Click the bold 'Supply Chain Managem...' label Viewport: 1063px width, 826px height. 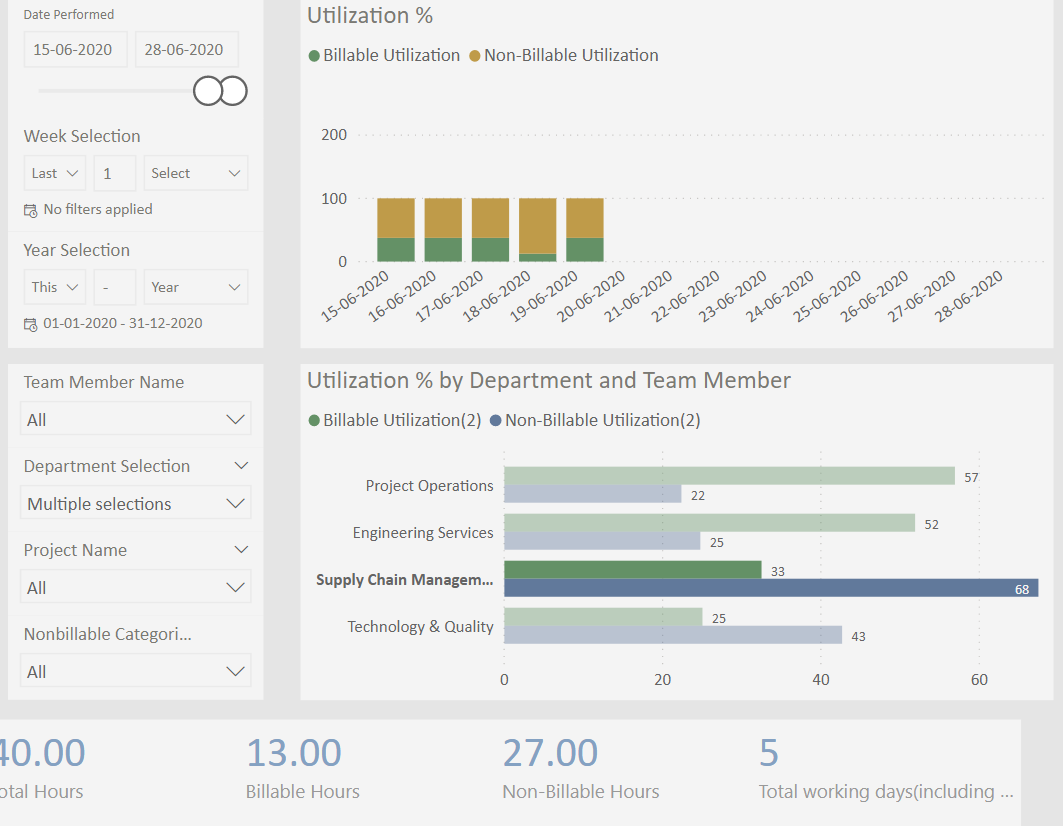point(405,580)
